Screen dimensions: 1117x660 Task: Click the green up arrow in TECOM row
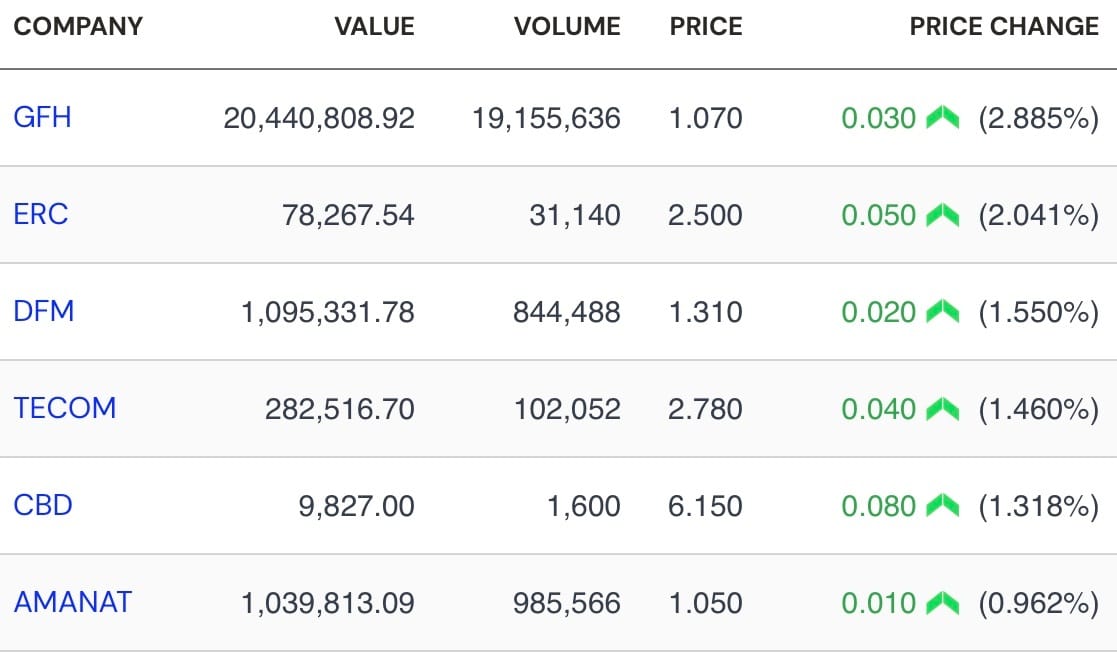click(942, 408)
